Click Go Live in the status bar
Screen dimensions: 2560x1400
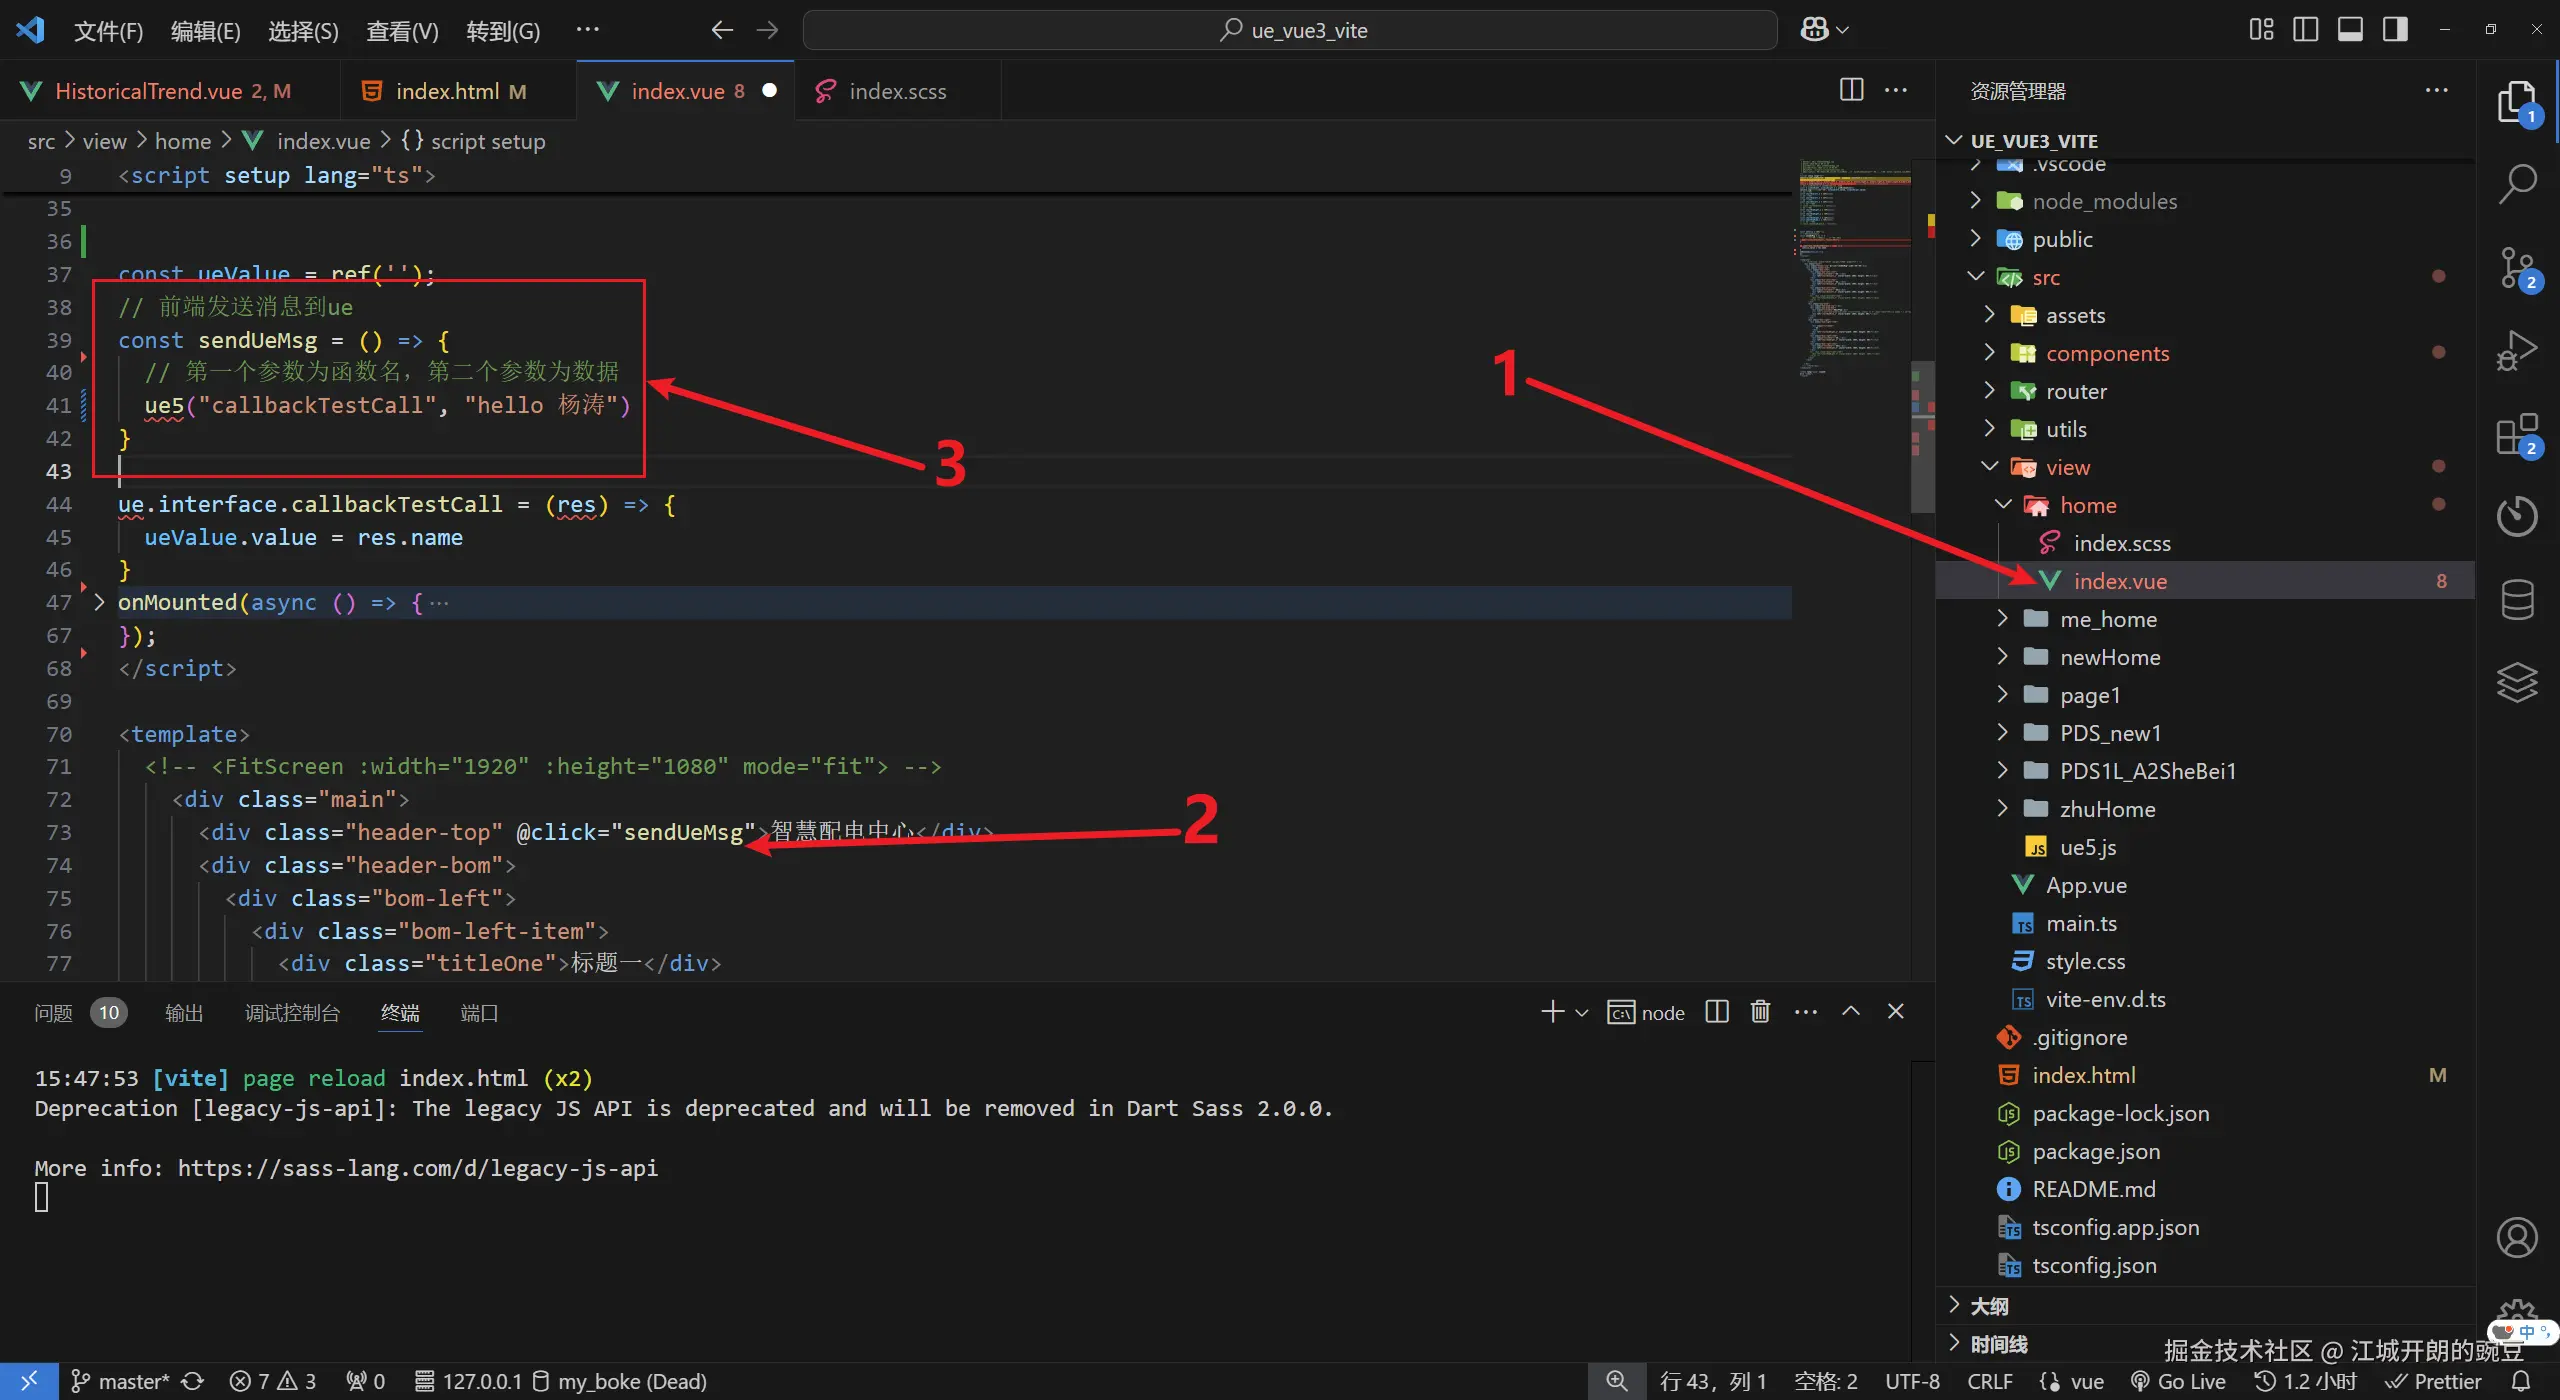2178,1381
